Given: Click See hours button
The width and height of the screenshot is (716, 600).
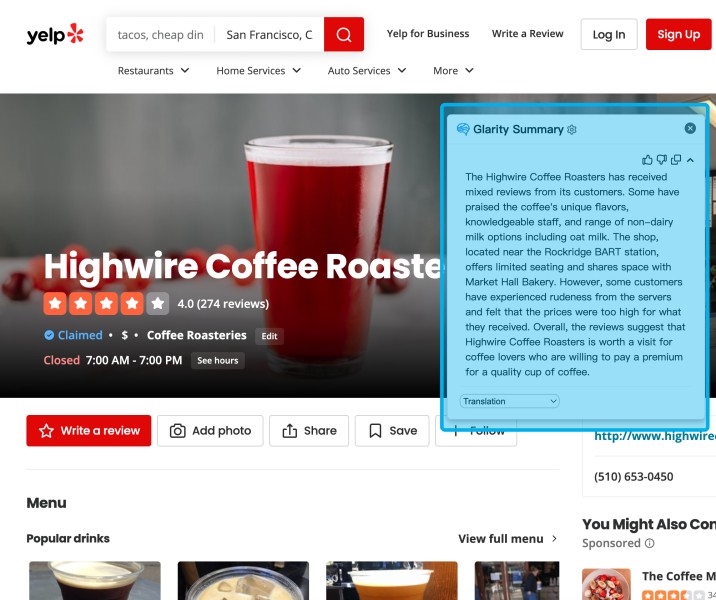Looking at the screenshot, I should pos(217,360).
